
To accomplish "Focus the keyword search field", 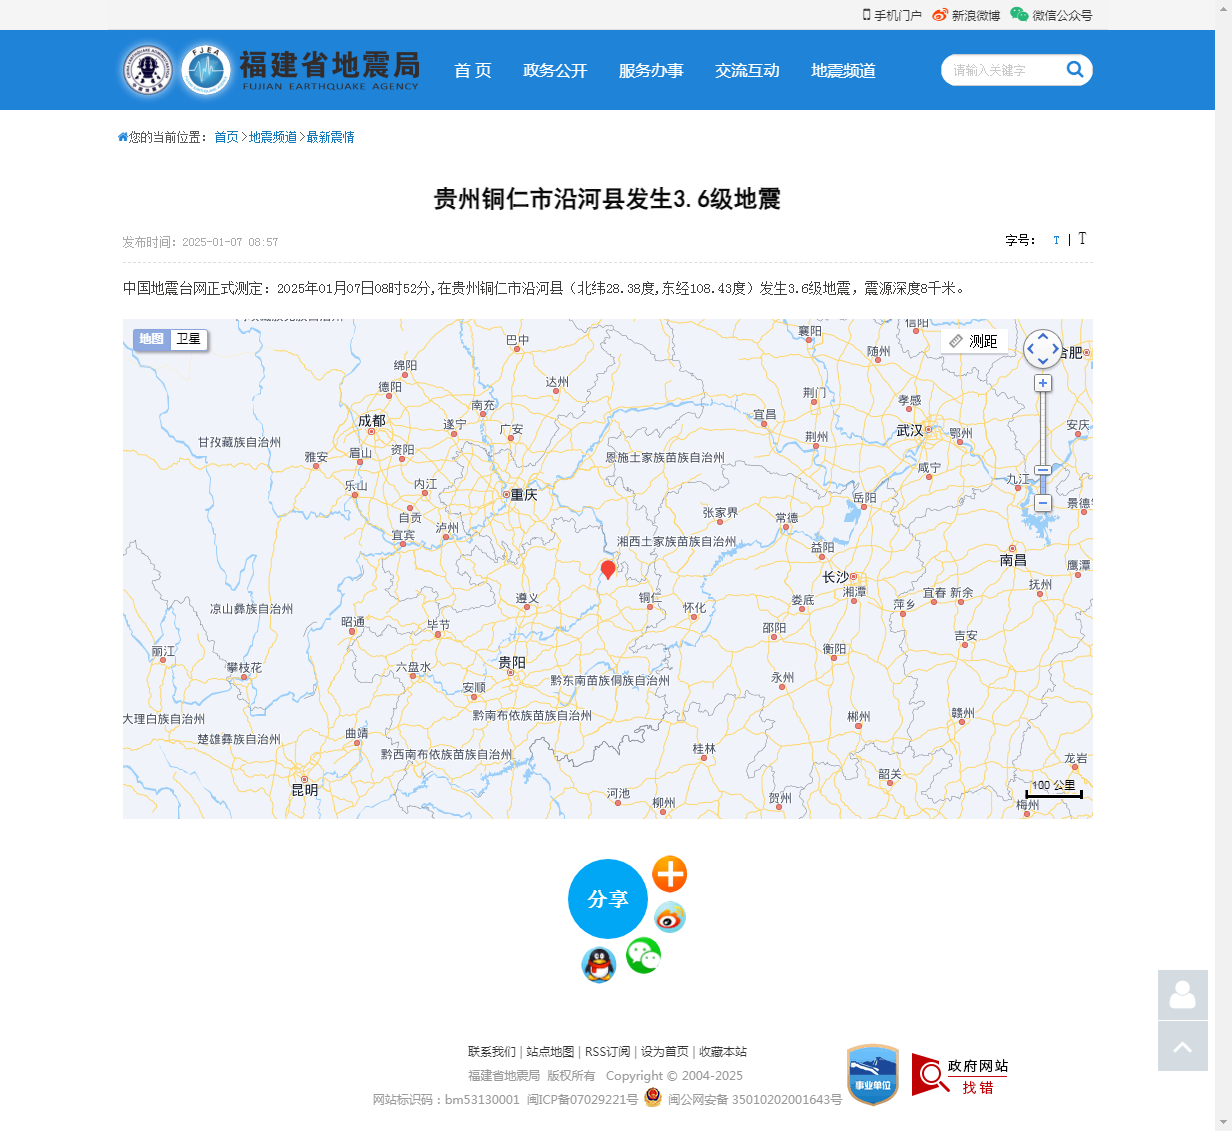I will click(x=1005, y=70).
